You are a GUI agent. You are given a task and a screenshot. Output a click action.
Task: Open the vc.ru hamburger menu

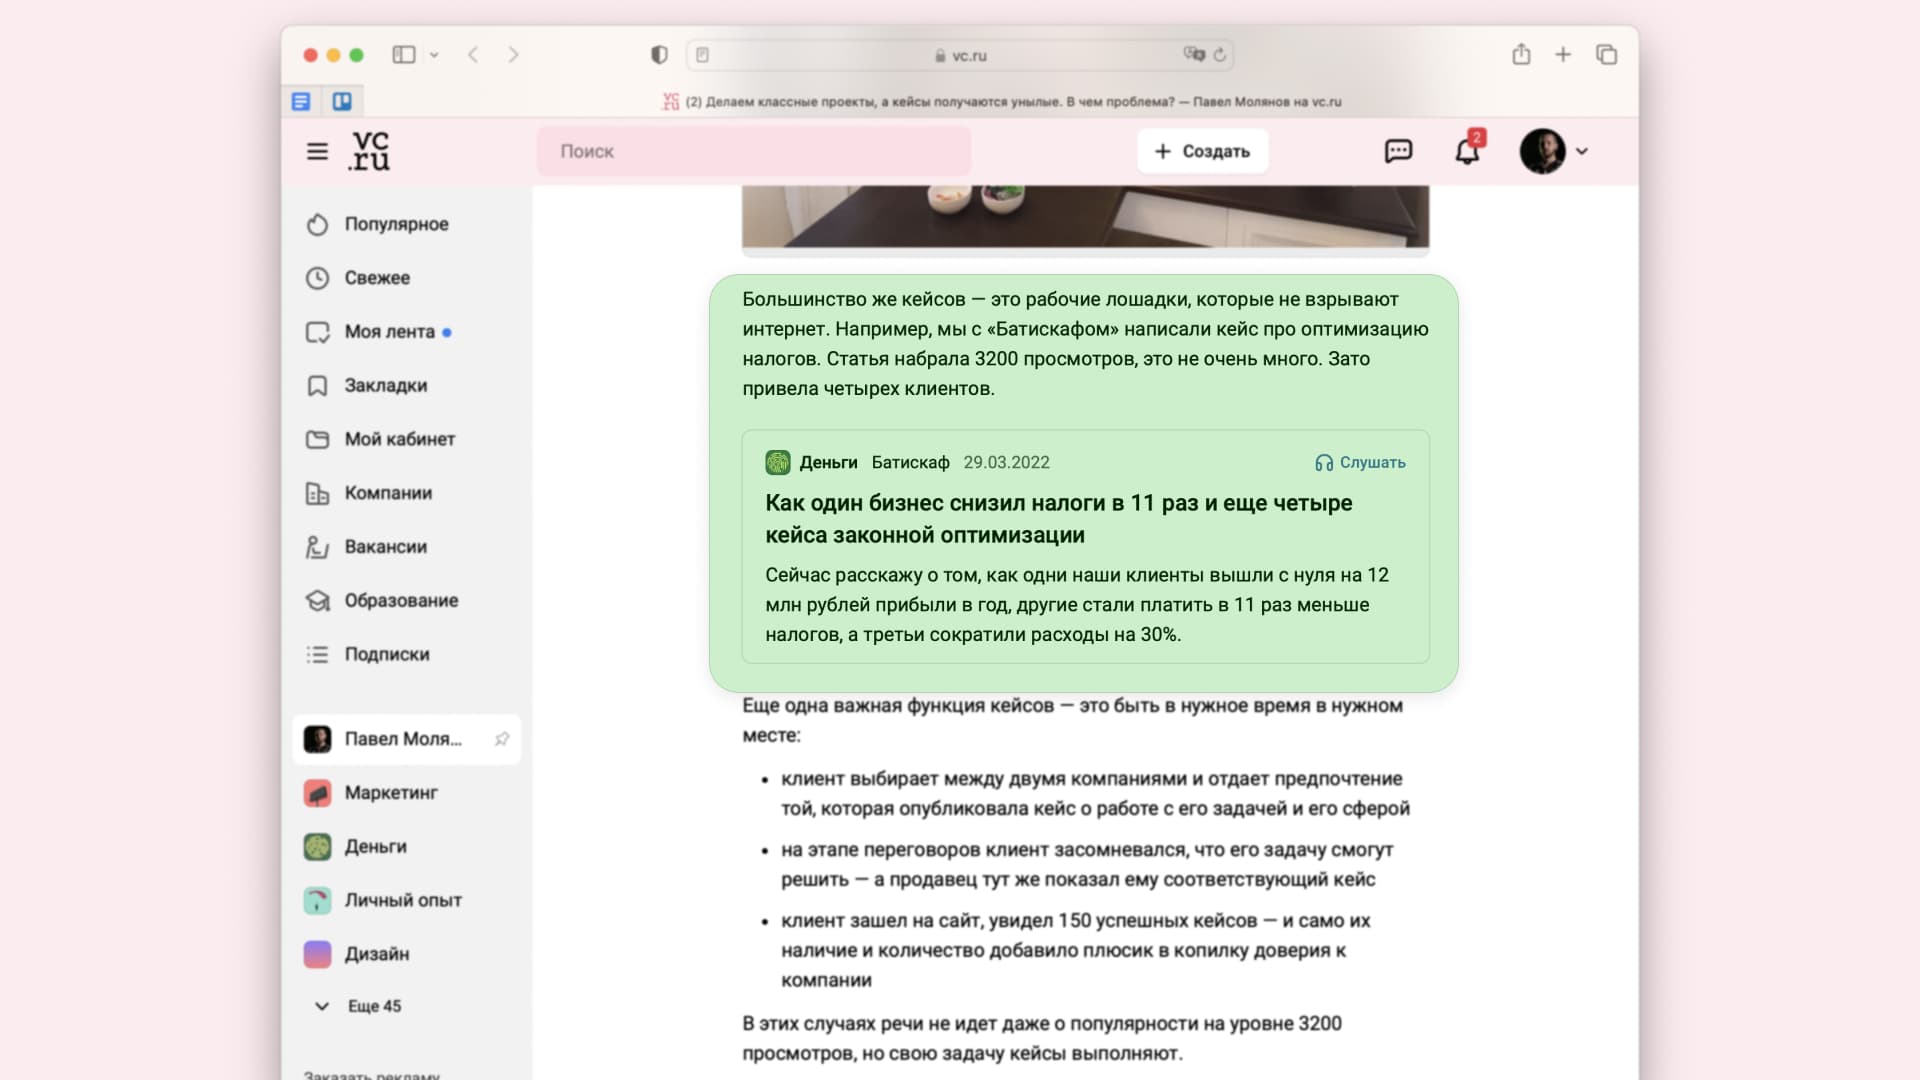point(317,151)
